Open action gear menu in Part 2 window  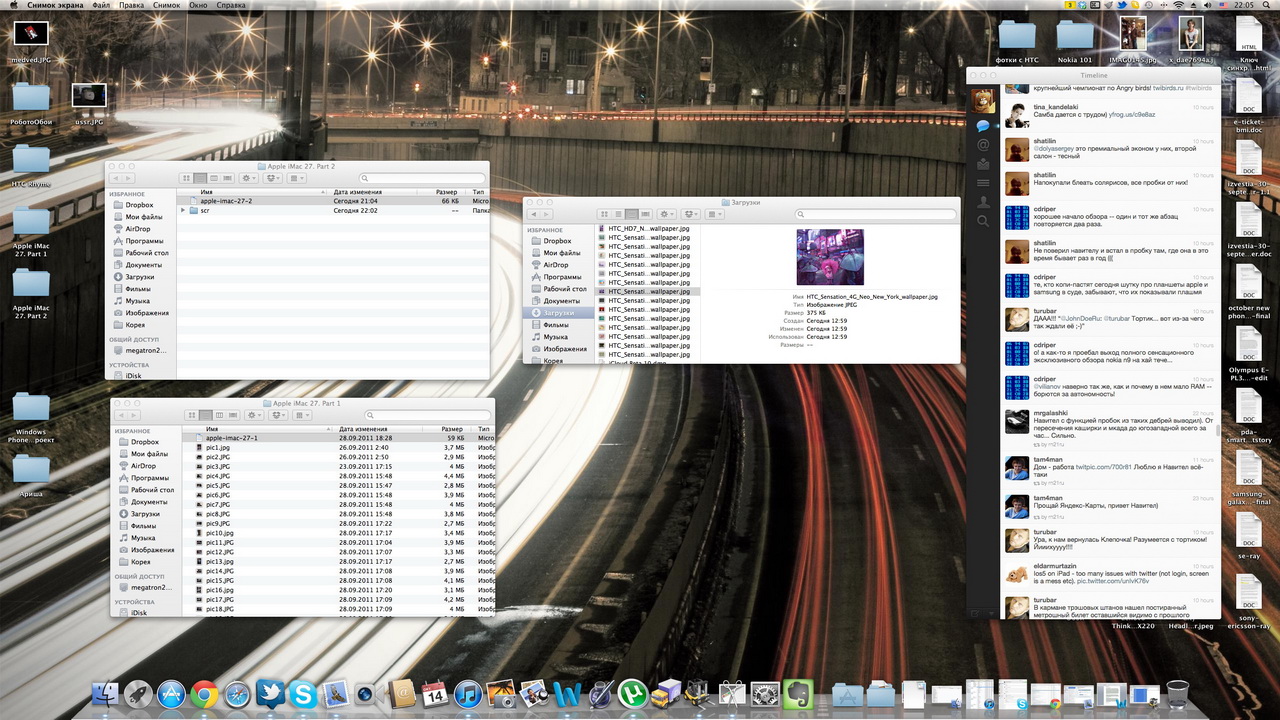[x=248, y=178]
